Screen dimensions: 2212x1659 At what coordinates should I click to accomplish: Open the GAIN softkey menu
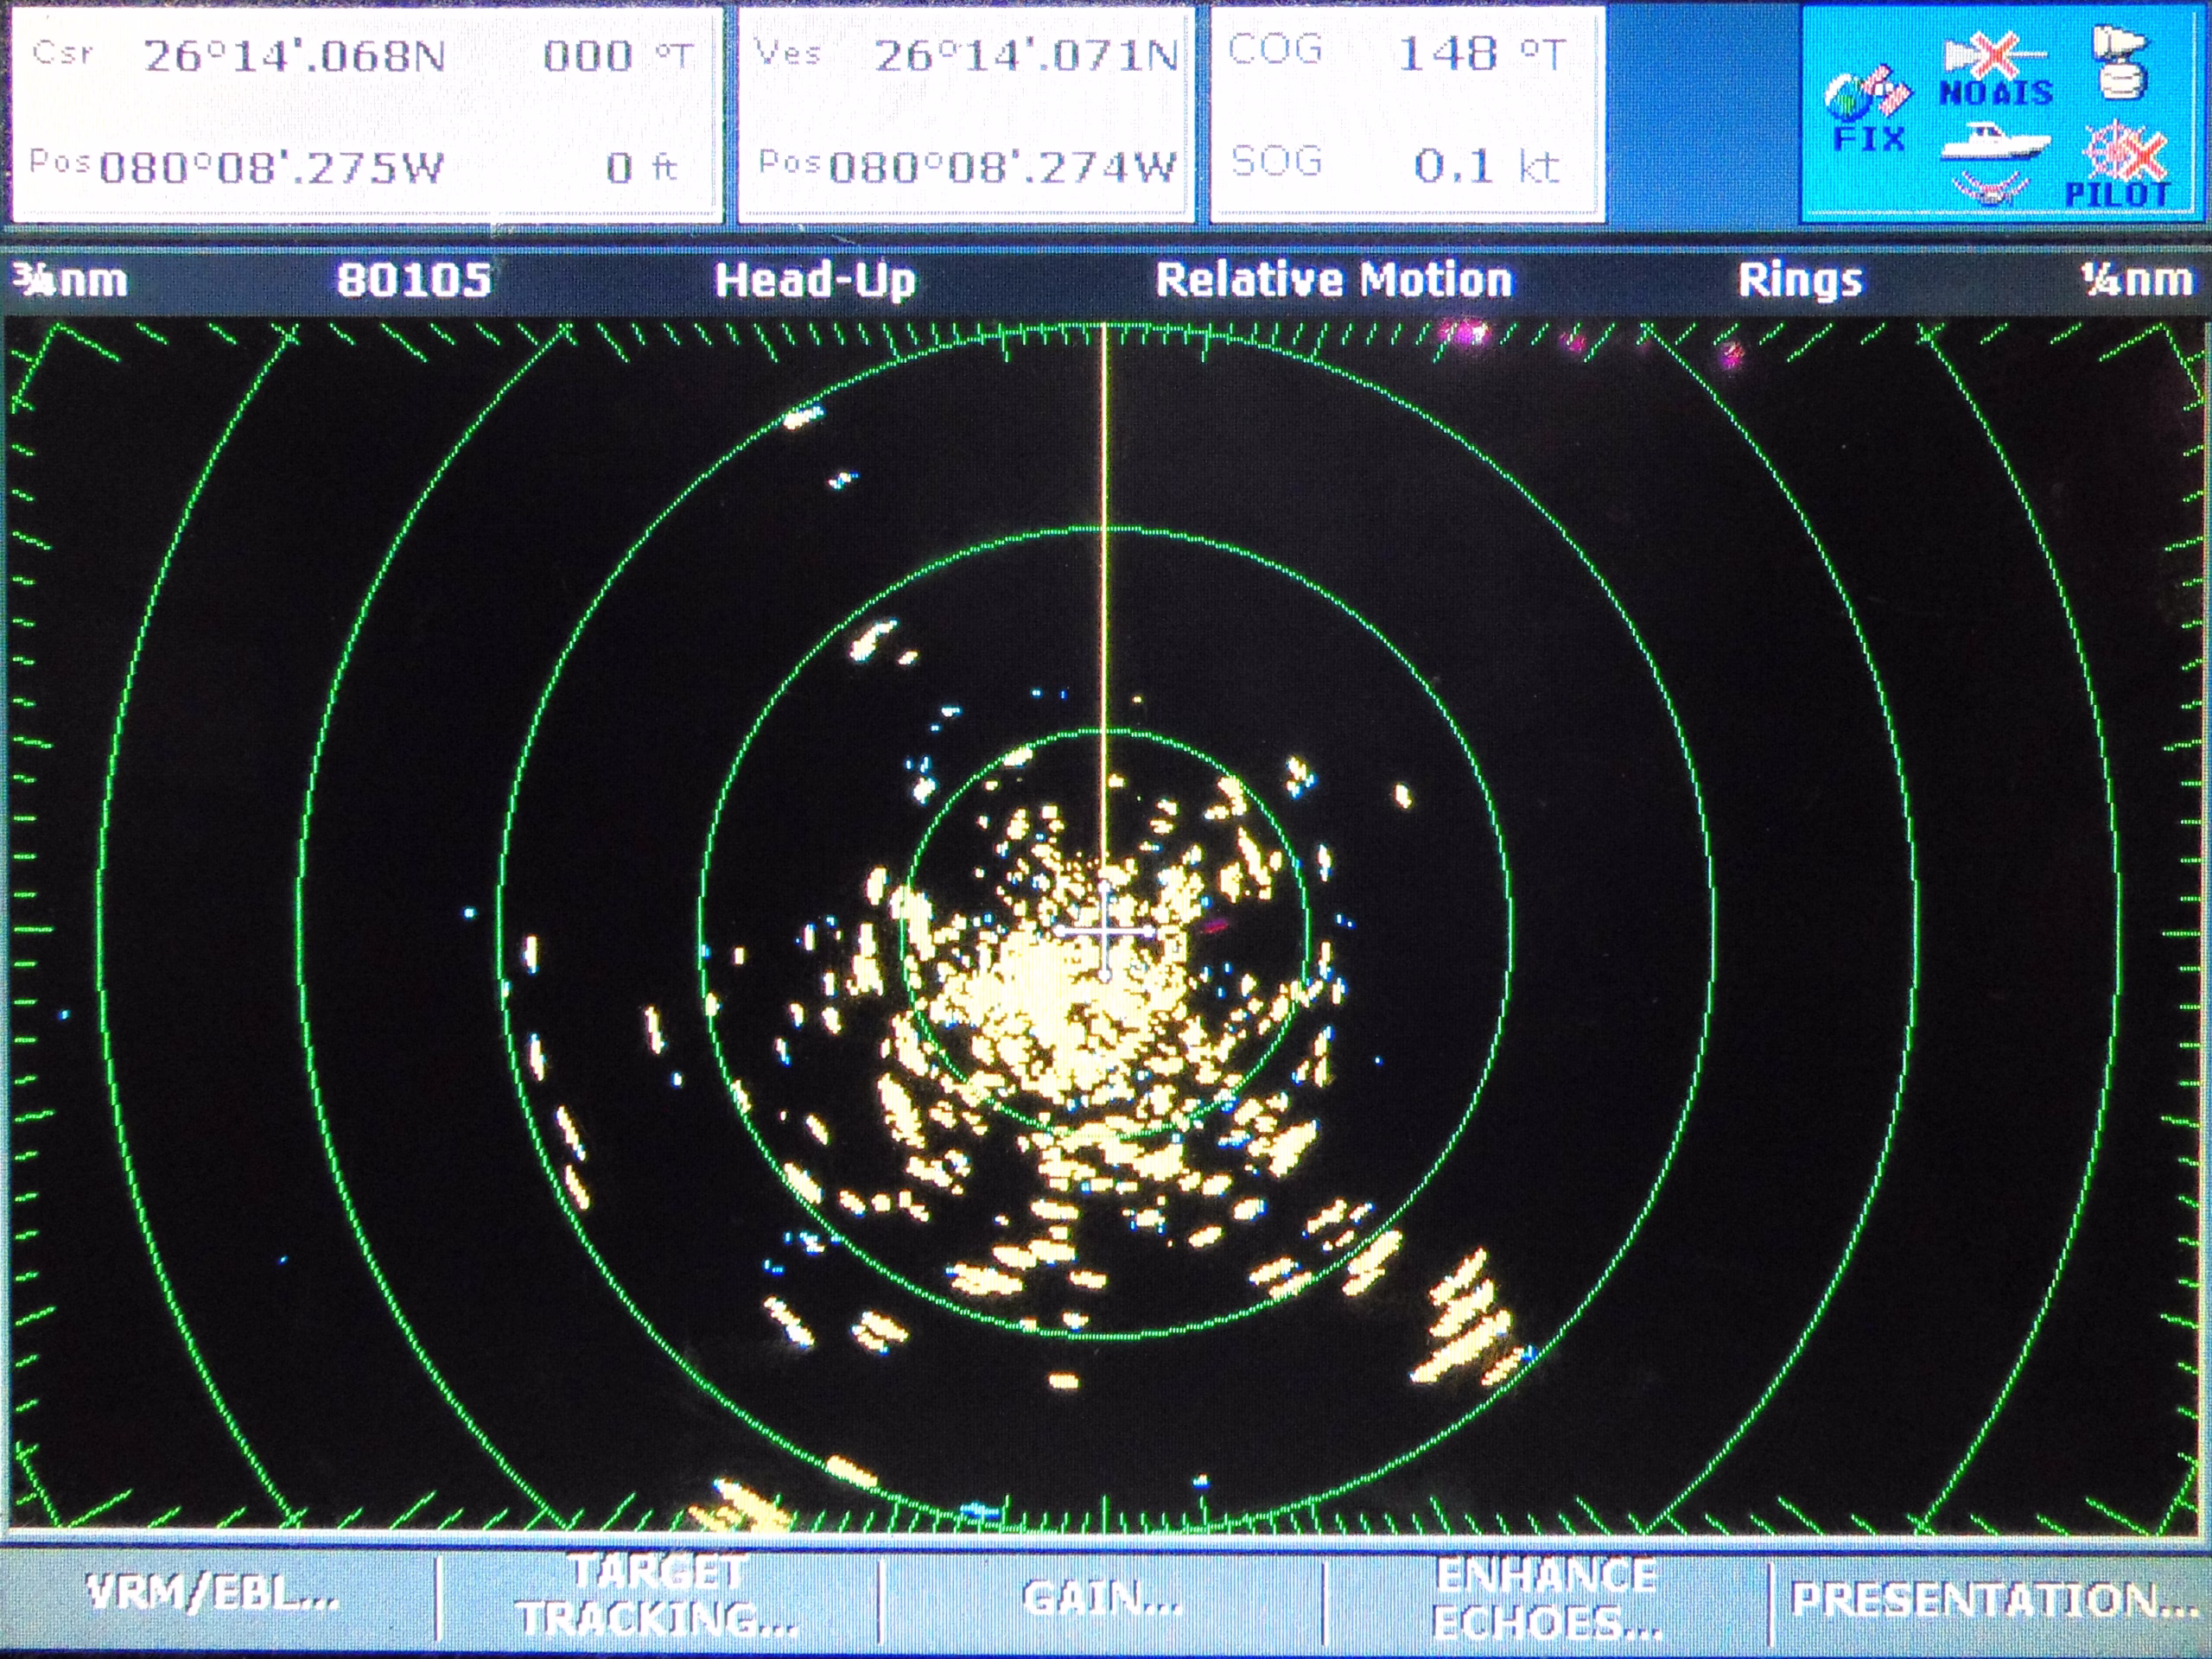(1102, 1597)
